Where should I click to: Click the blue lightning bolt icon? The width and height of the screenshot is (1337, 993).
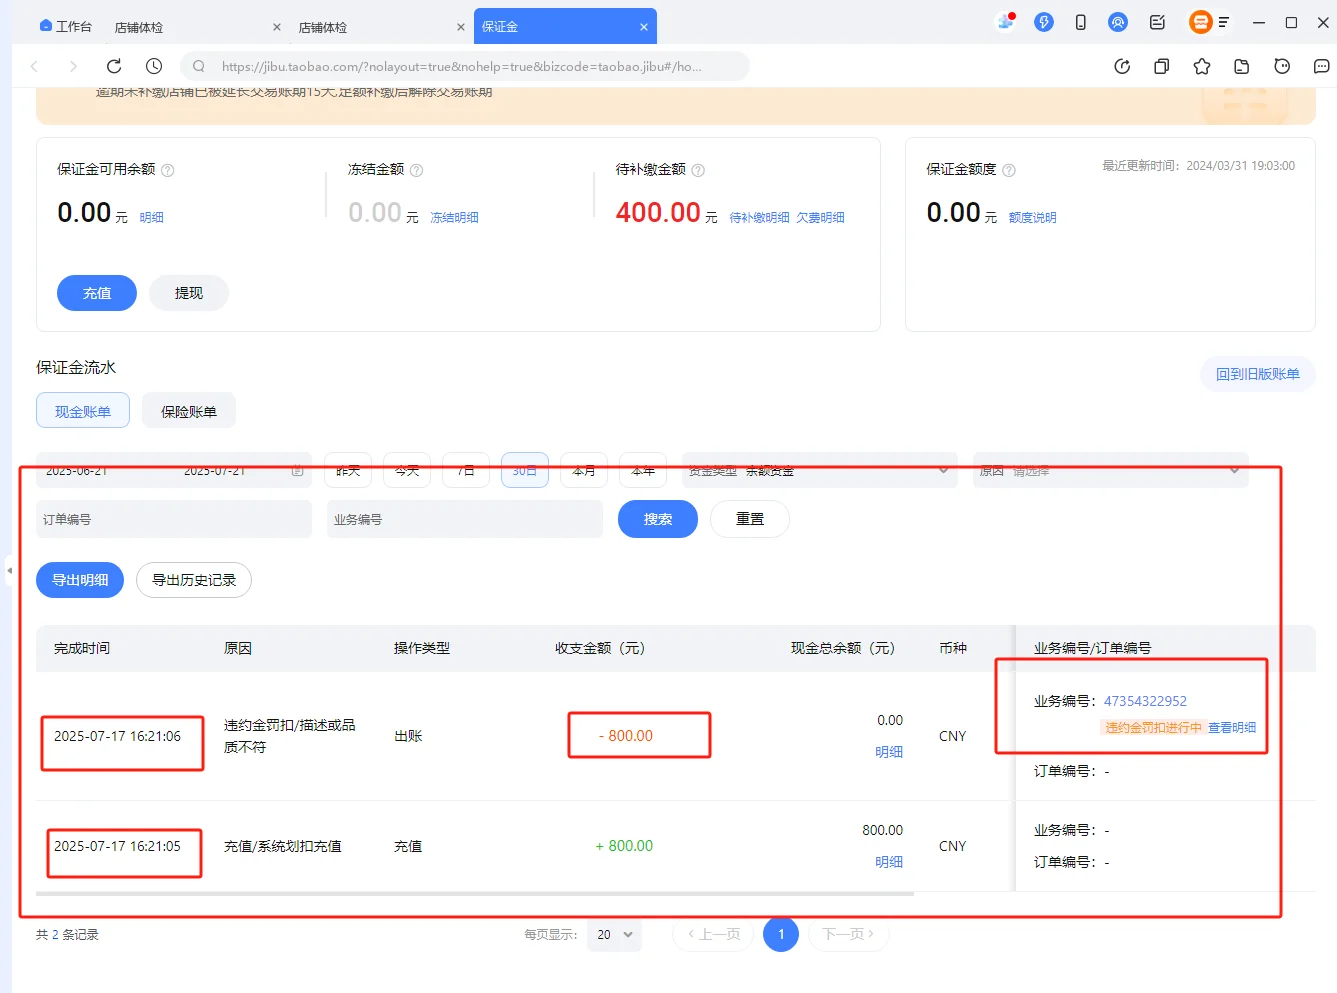[x=1044, y=22]
